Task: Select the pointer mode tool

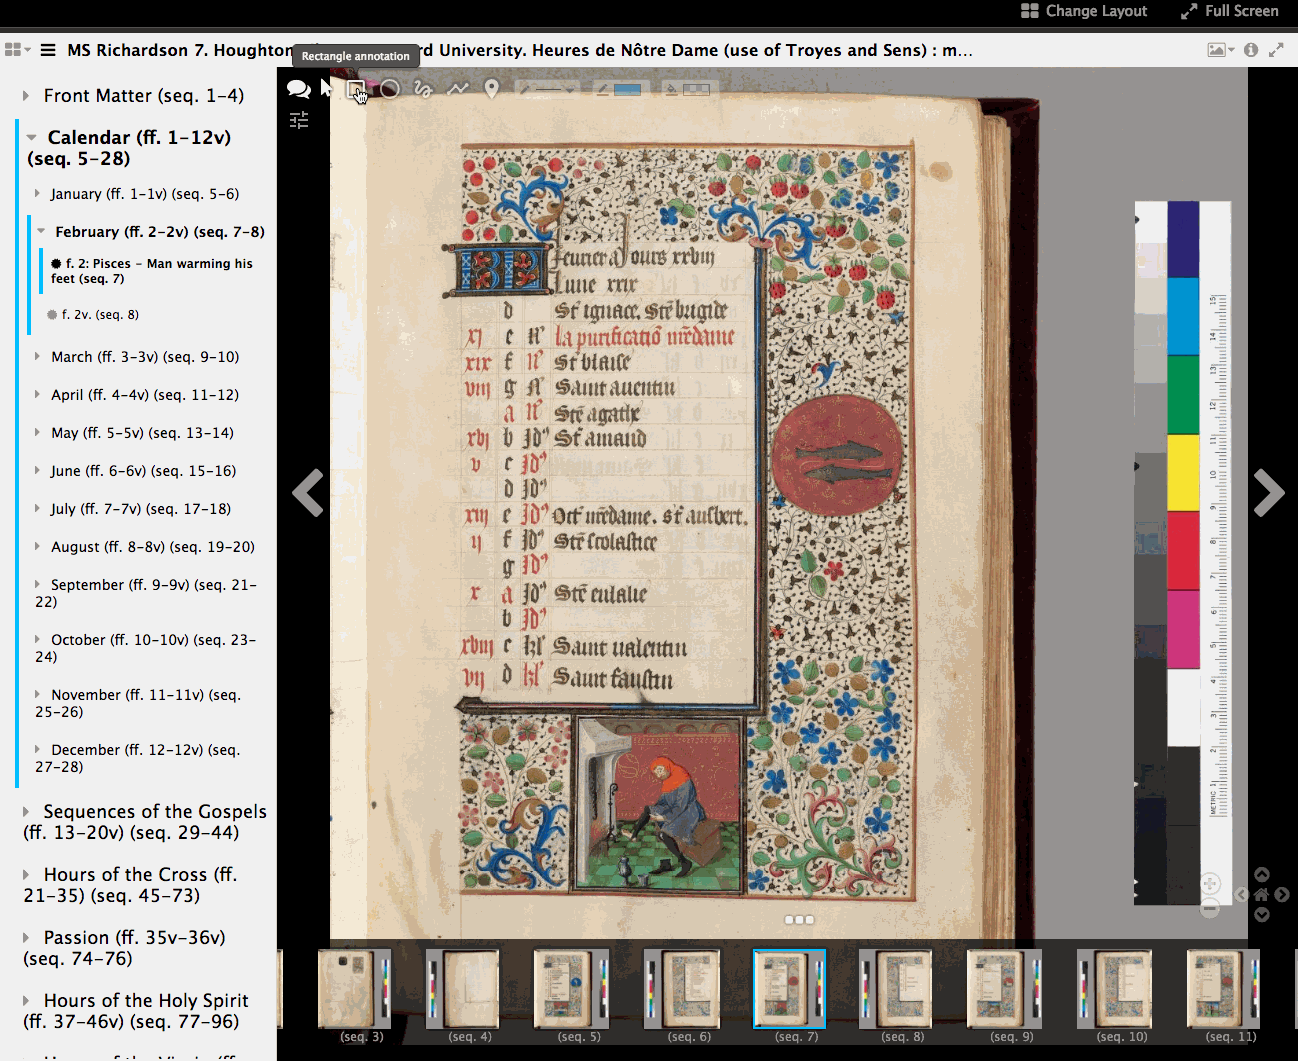Action: click(326, 88)
